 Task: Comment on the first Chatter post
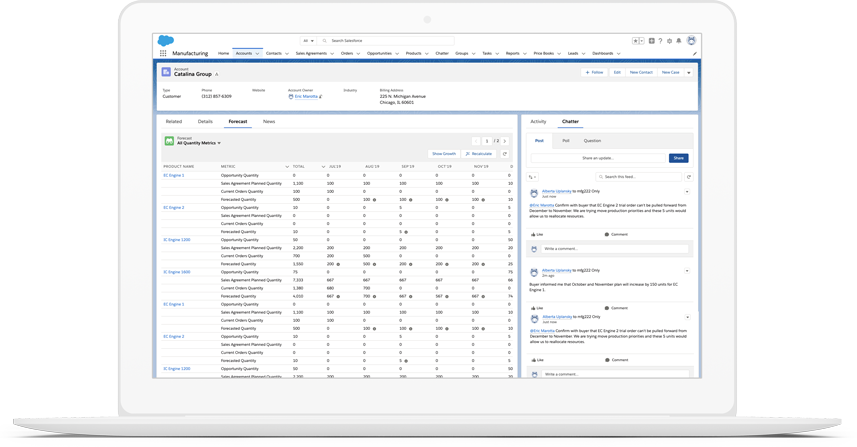[616, 234]
